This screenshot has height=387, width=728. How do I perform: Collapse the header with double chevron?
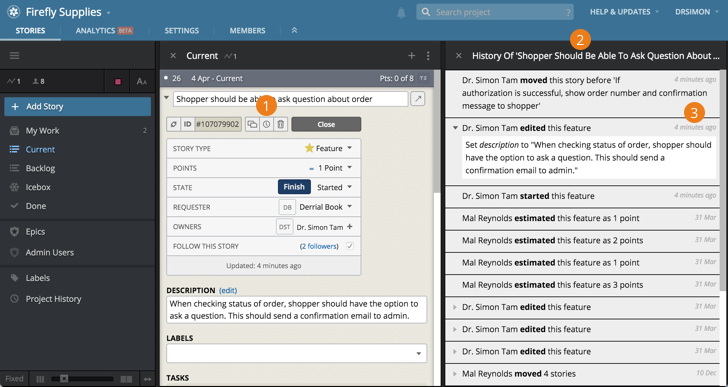pyautogui.click(x=294, y=31)
